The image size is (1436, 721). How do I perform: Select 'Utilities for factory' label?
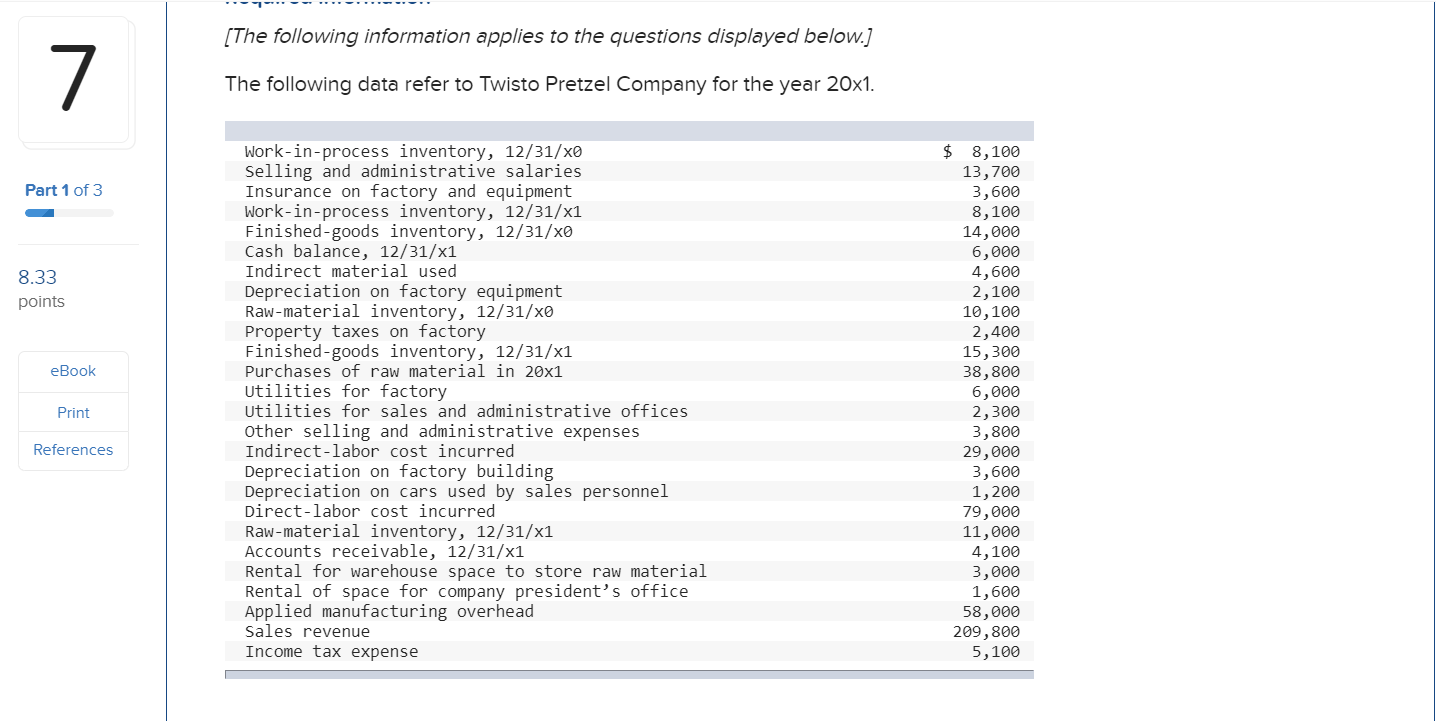[x=346, y=391]
